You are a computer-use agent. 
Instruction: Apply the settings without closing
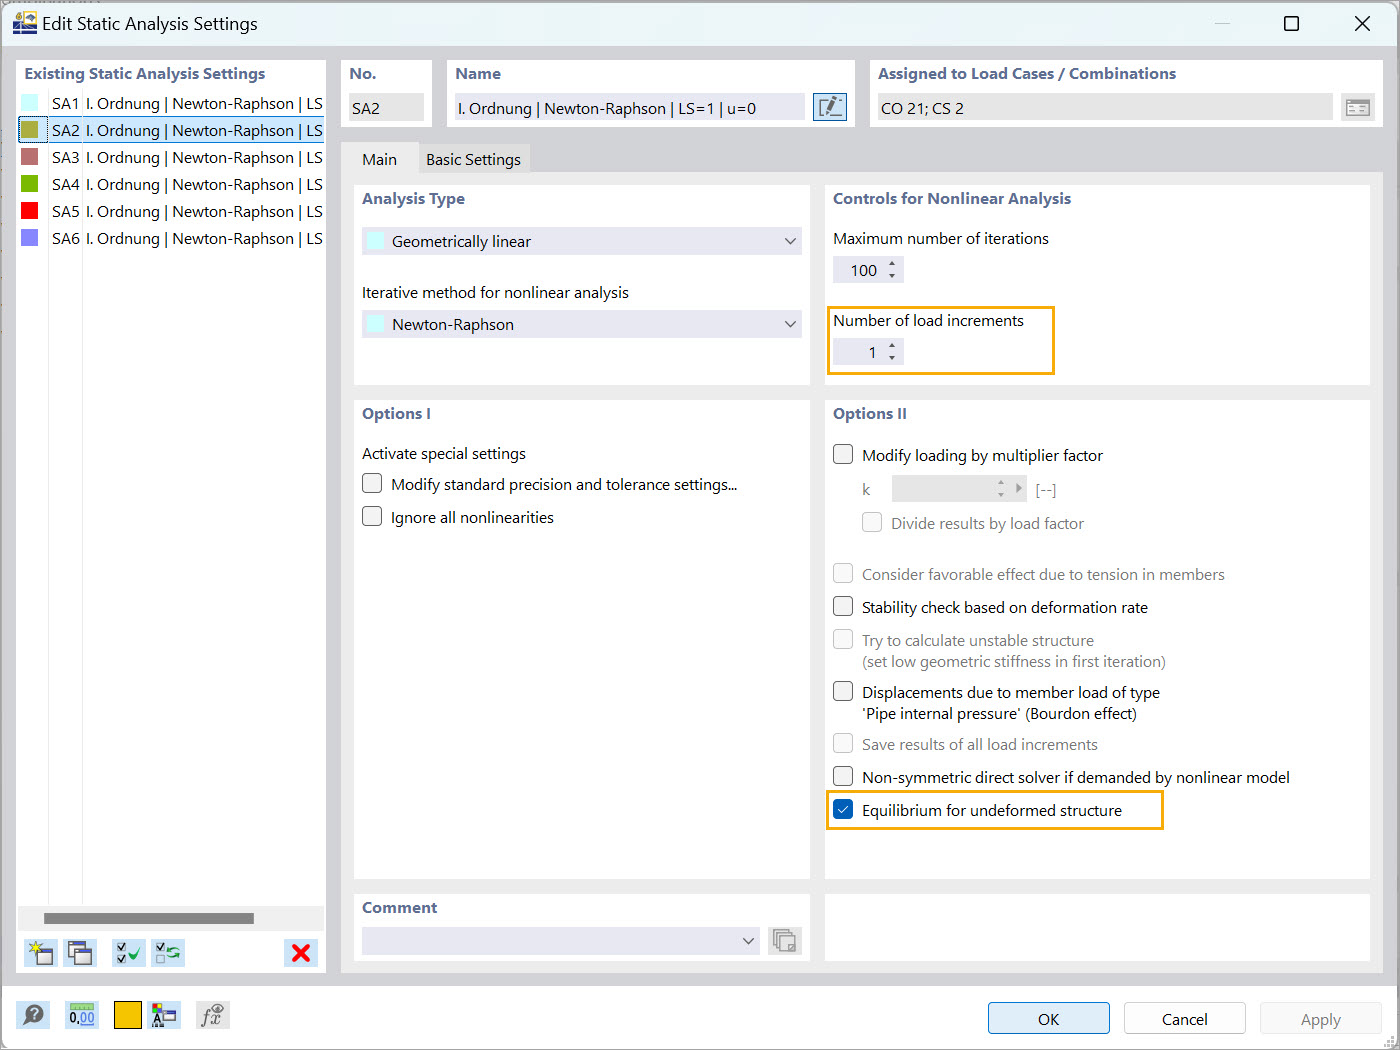(1320, 1018)
